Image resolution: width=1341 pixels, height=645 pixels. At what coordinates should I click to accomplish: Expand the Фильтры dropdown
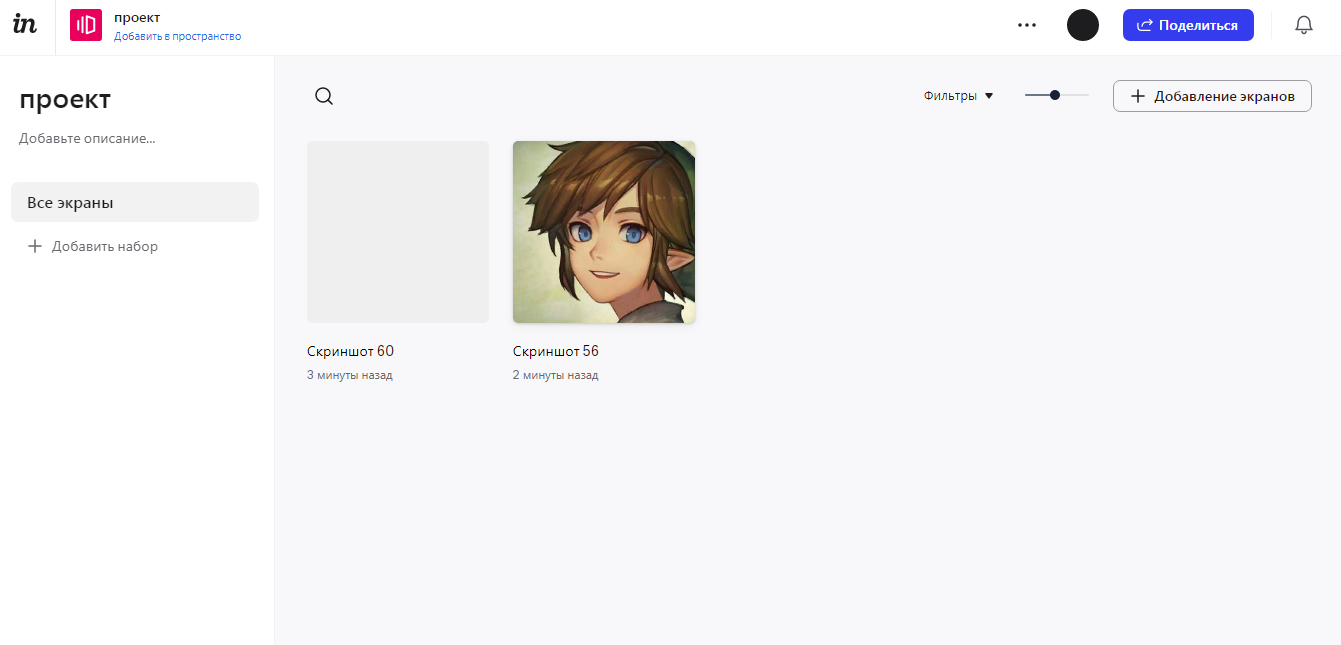point(958,96)
